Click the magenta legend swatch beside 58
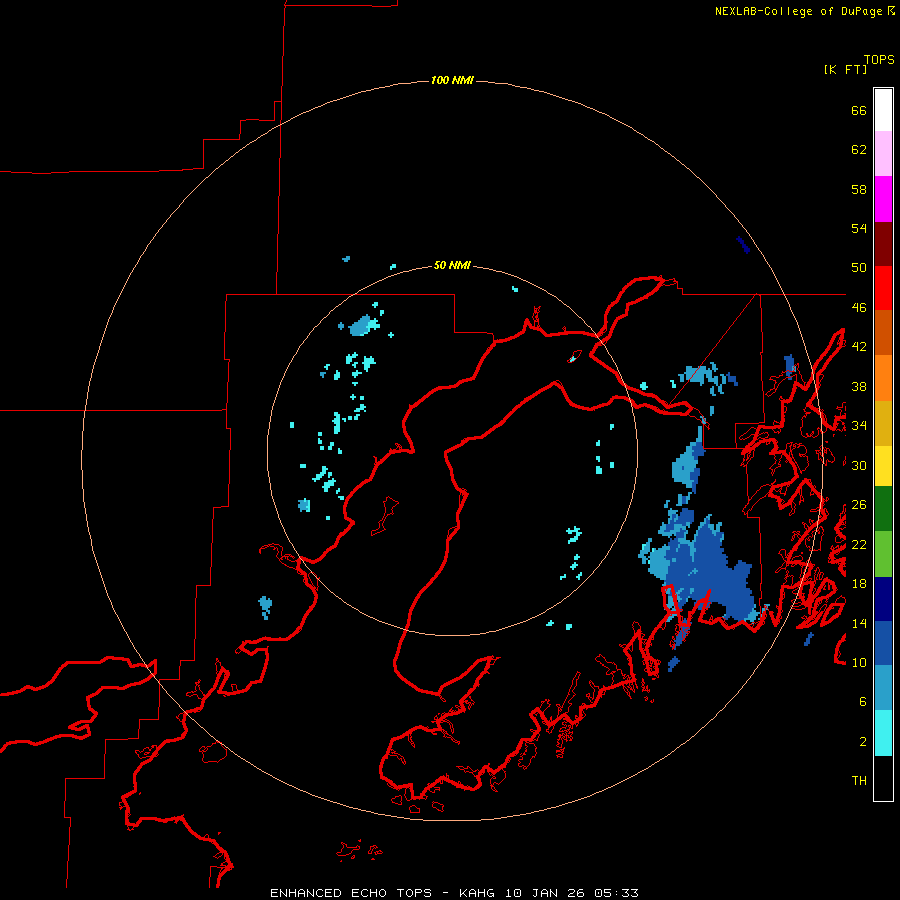900x900 pixels. point(883,199)
